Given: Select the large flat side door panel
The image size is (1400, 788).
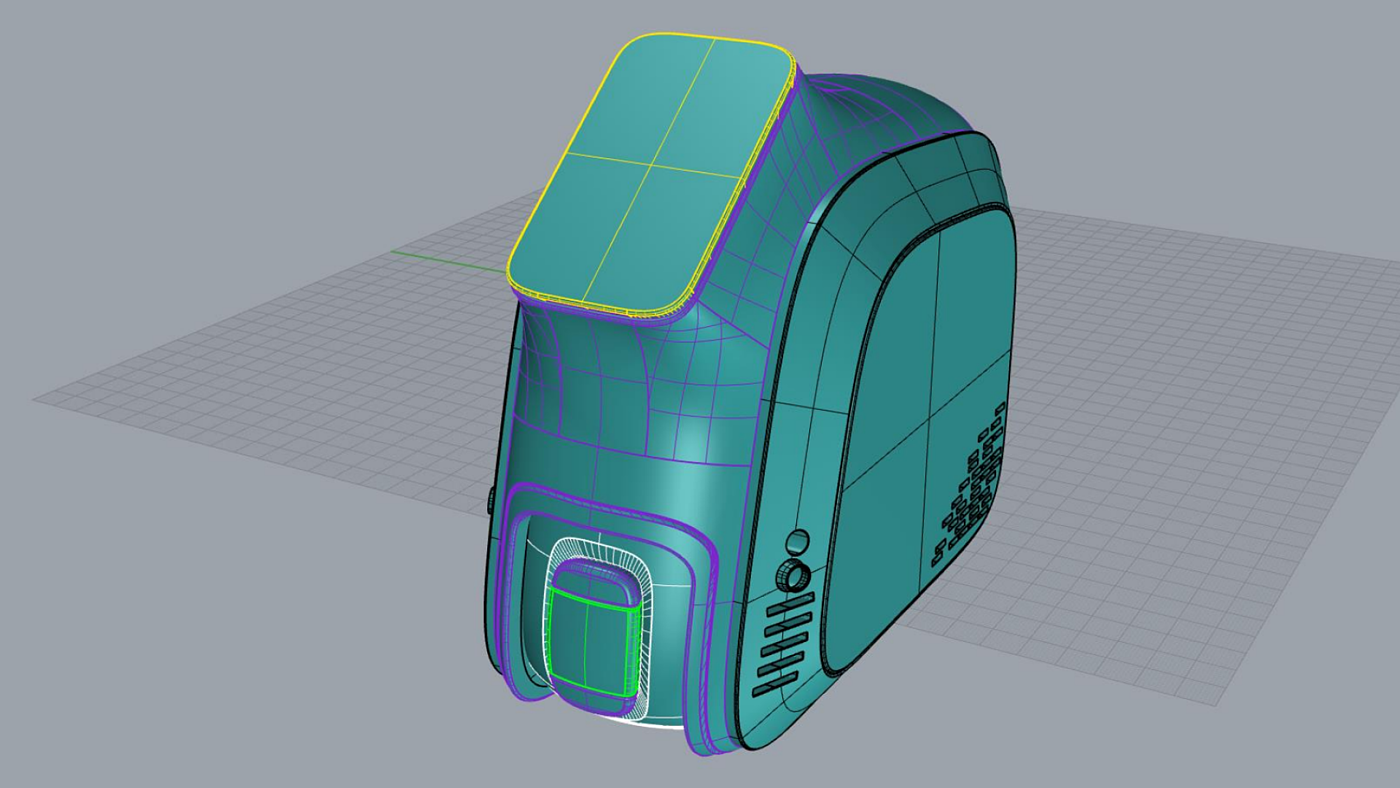Looking at the screenshot, I should click(921, 440).
